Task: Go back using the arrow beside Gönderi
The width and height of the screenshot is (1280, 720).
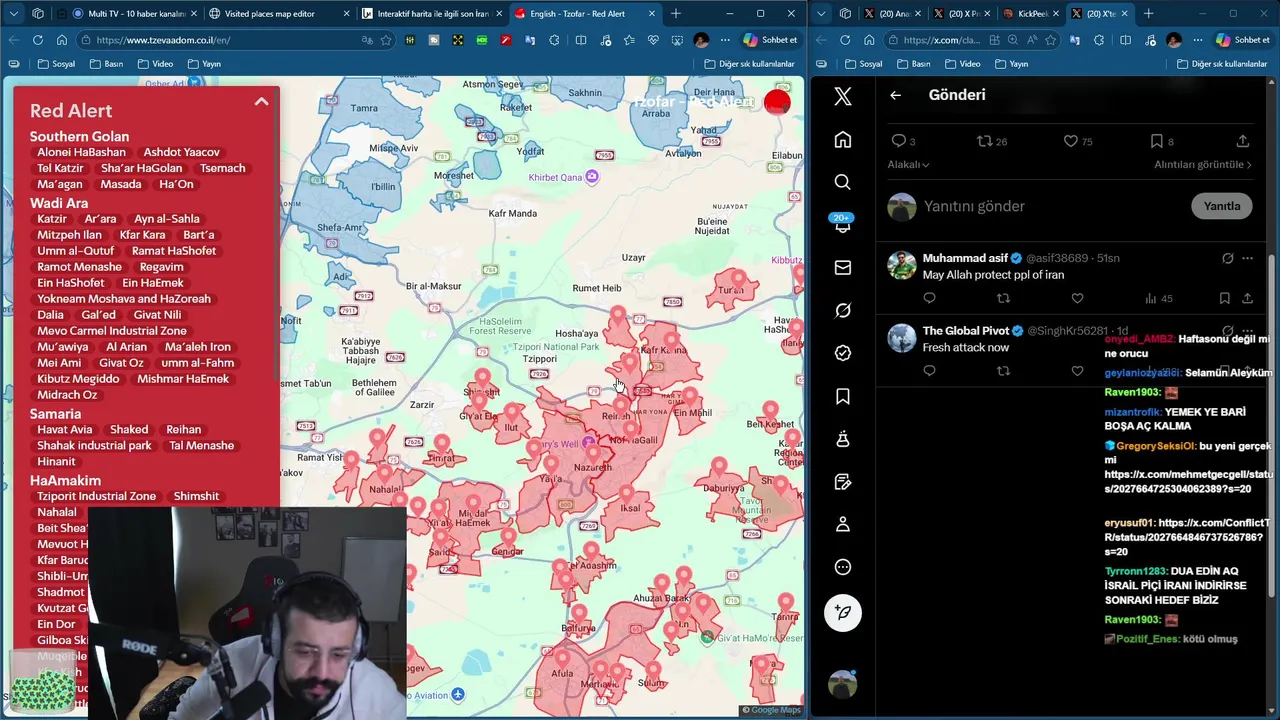Action: pos(895,95)
